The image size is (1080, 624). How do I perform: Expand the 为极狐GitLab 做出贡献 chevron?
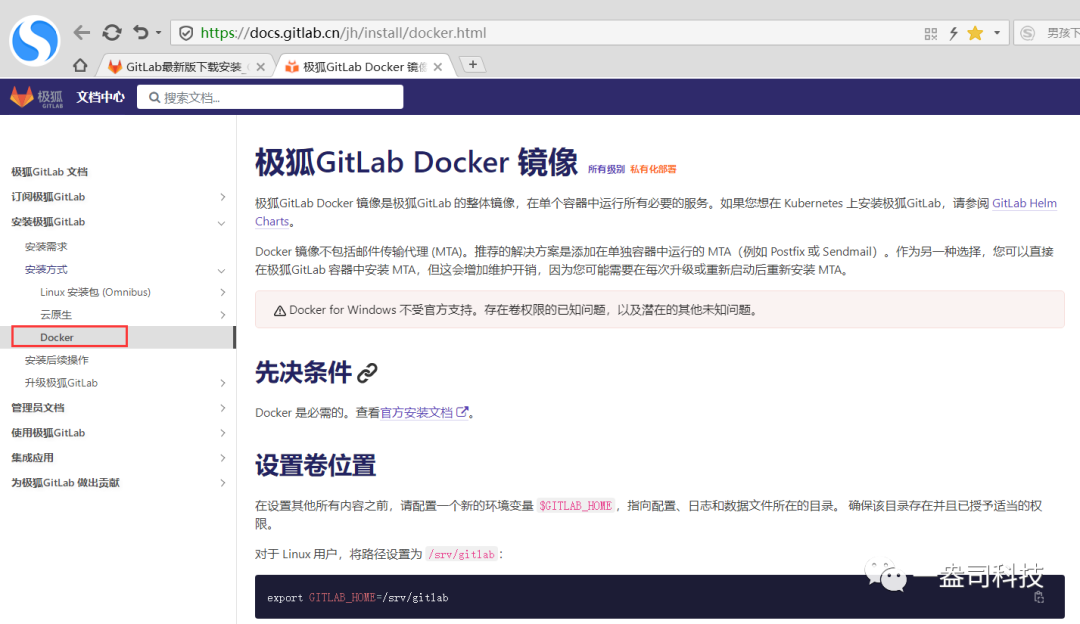click(x=222, y=483)
